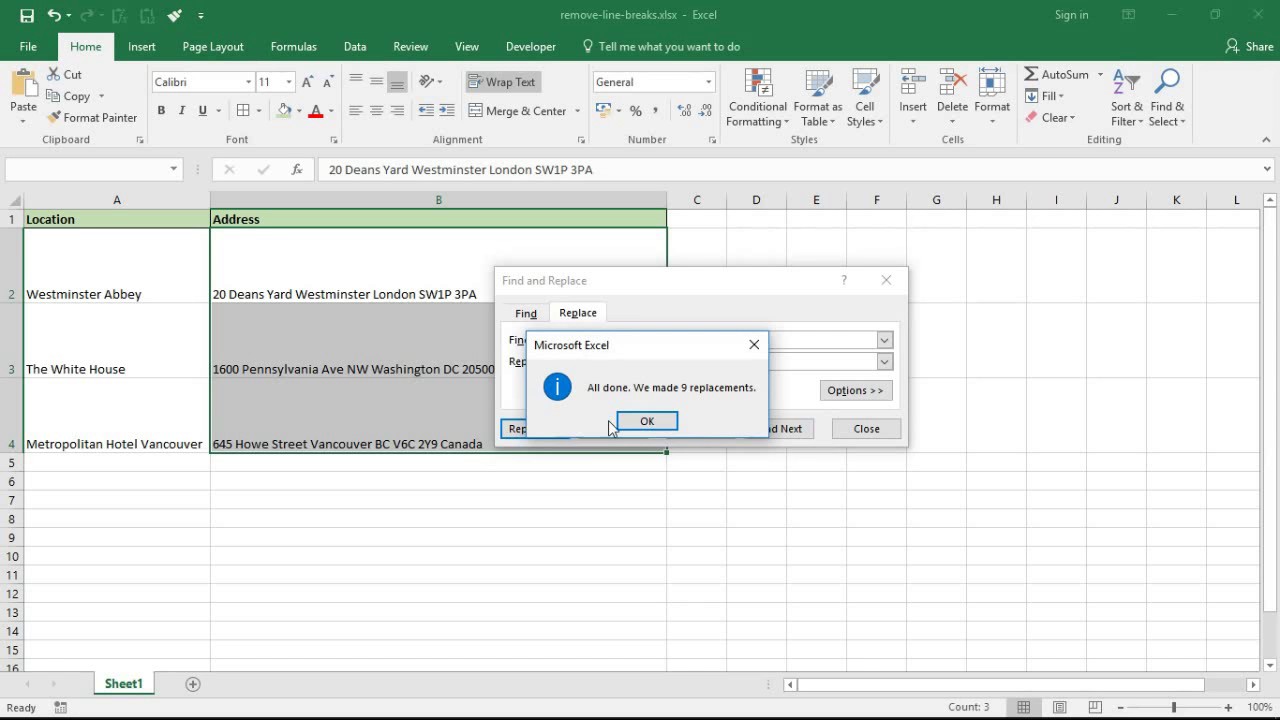Toggle Bold formatting

161,111
